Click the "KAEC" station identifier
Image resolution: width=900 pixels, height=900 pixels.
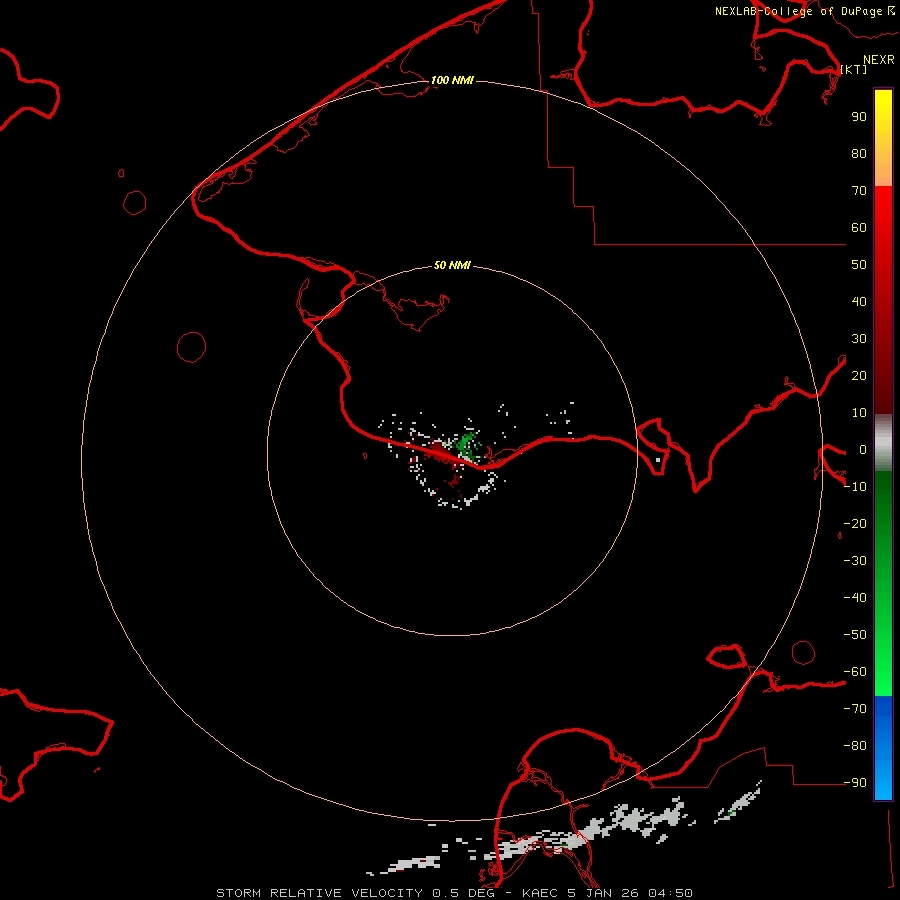pos(540,893)
